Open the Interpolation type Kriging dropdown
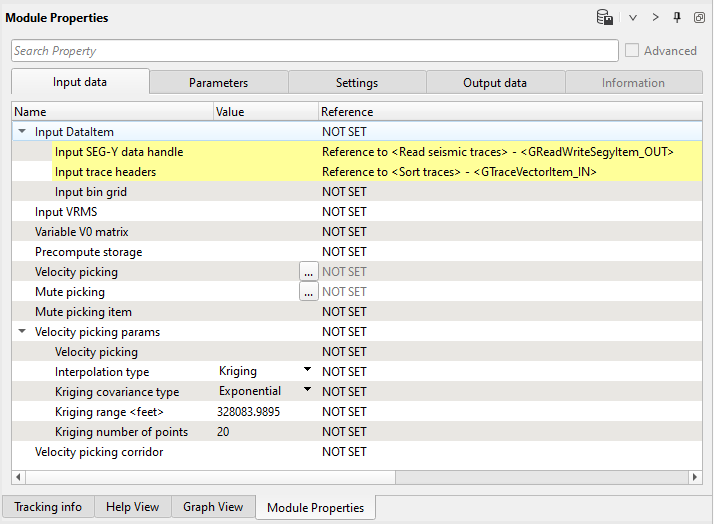 tap(307, 371)
